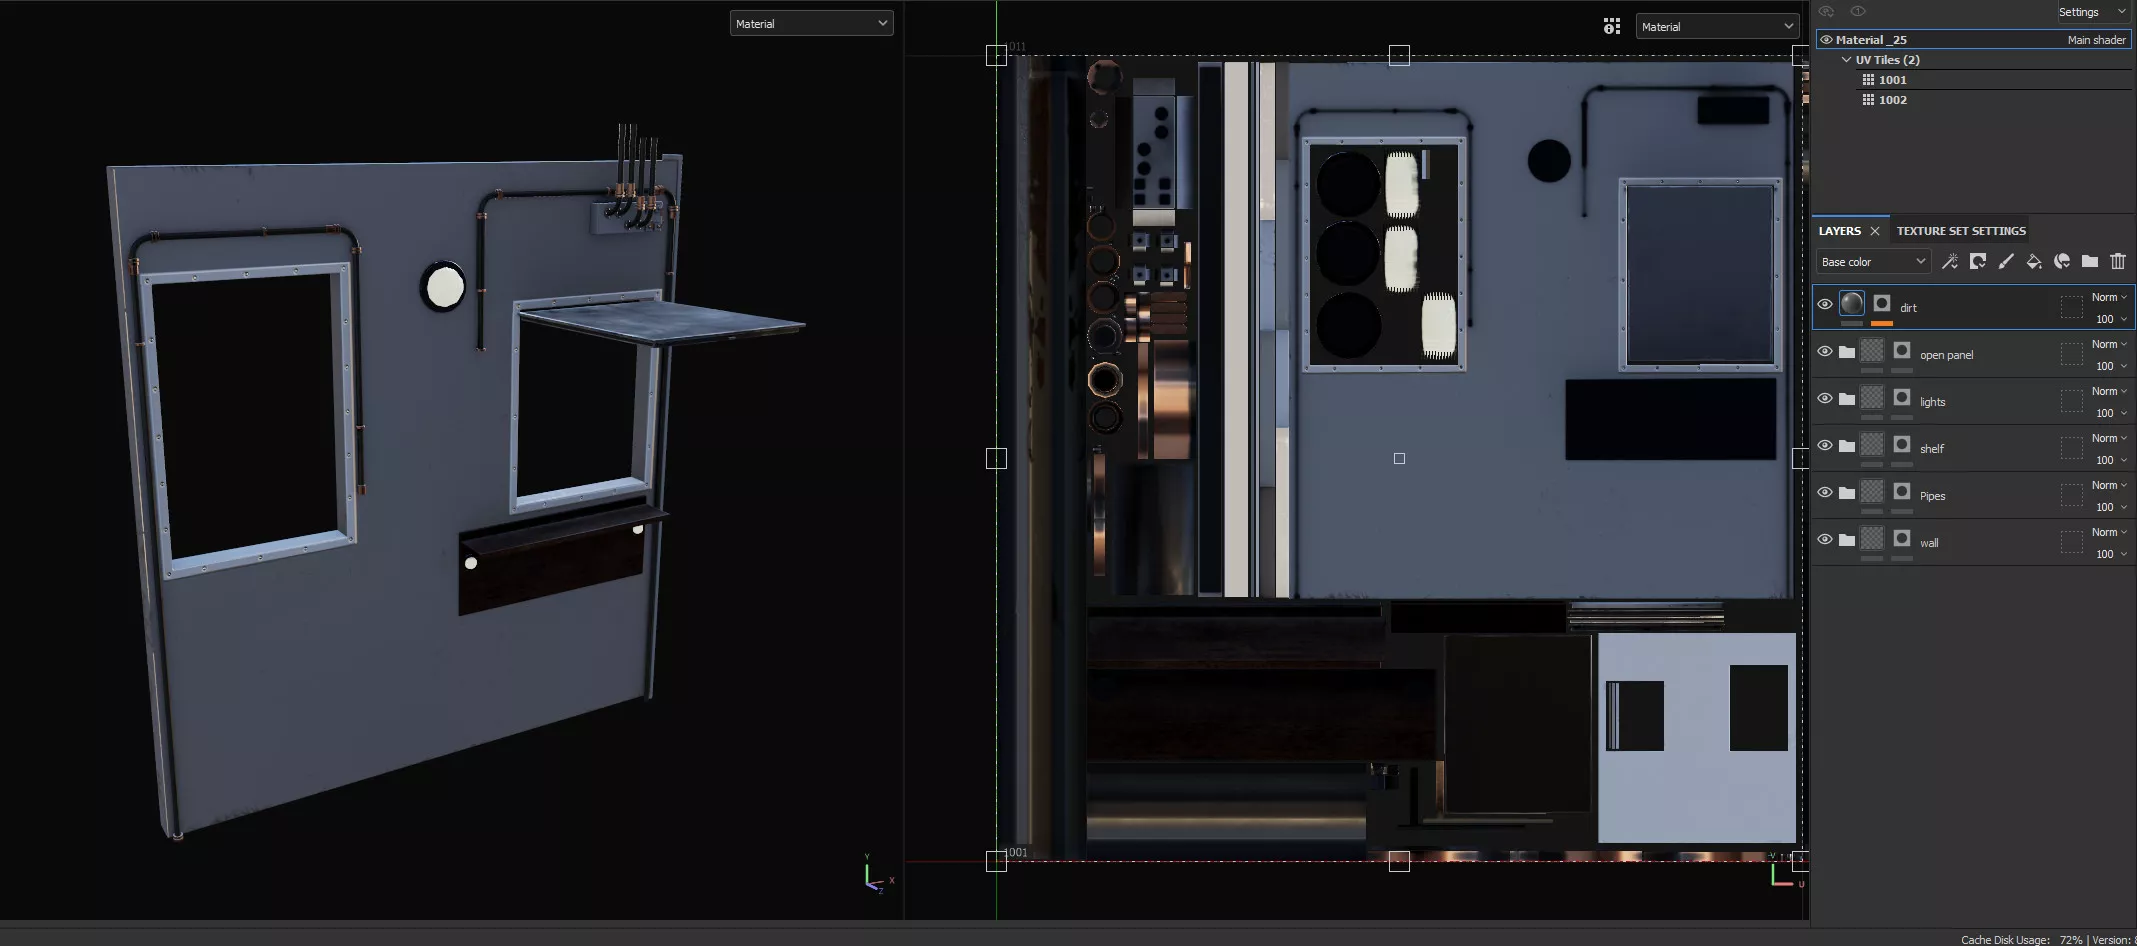The image size is (2137, 946).
Task: Click the Add mask icon in Layers toolbar
Action: click(1977, 262)
